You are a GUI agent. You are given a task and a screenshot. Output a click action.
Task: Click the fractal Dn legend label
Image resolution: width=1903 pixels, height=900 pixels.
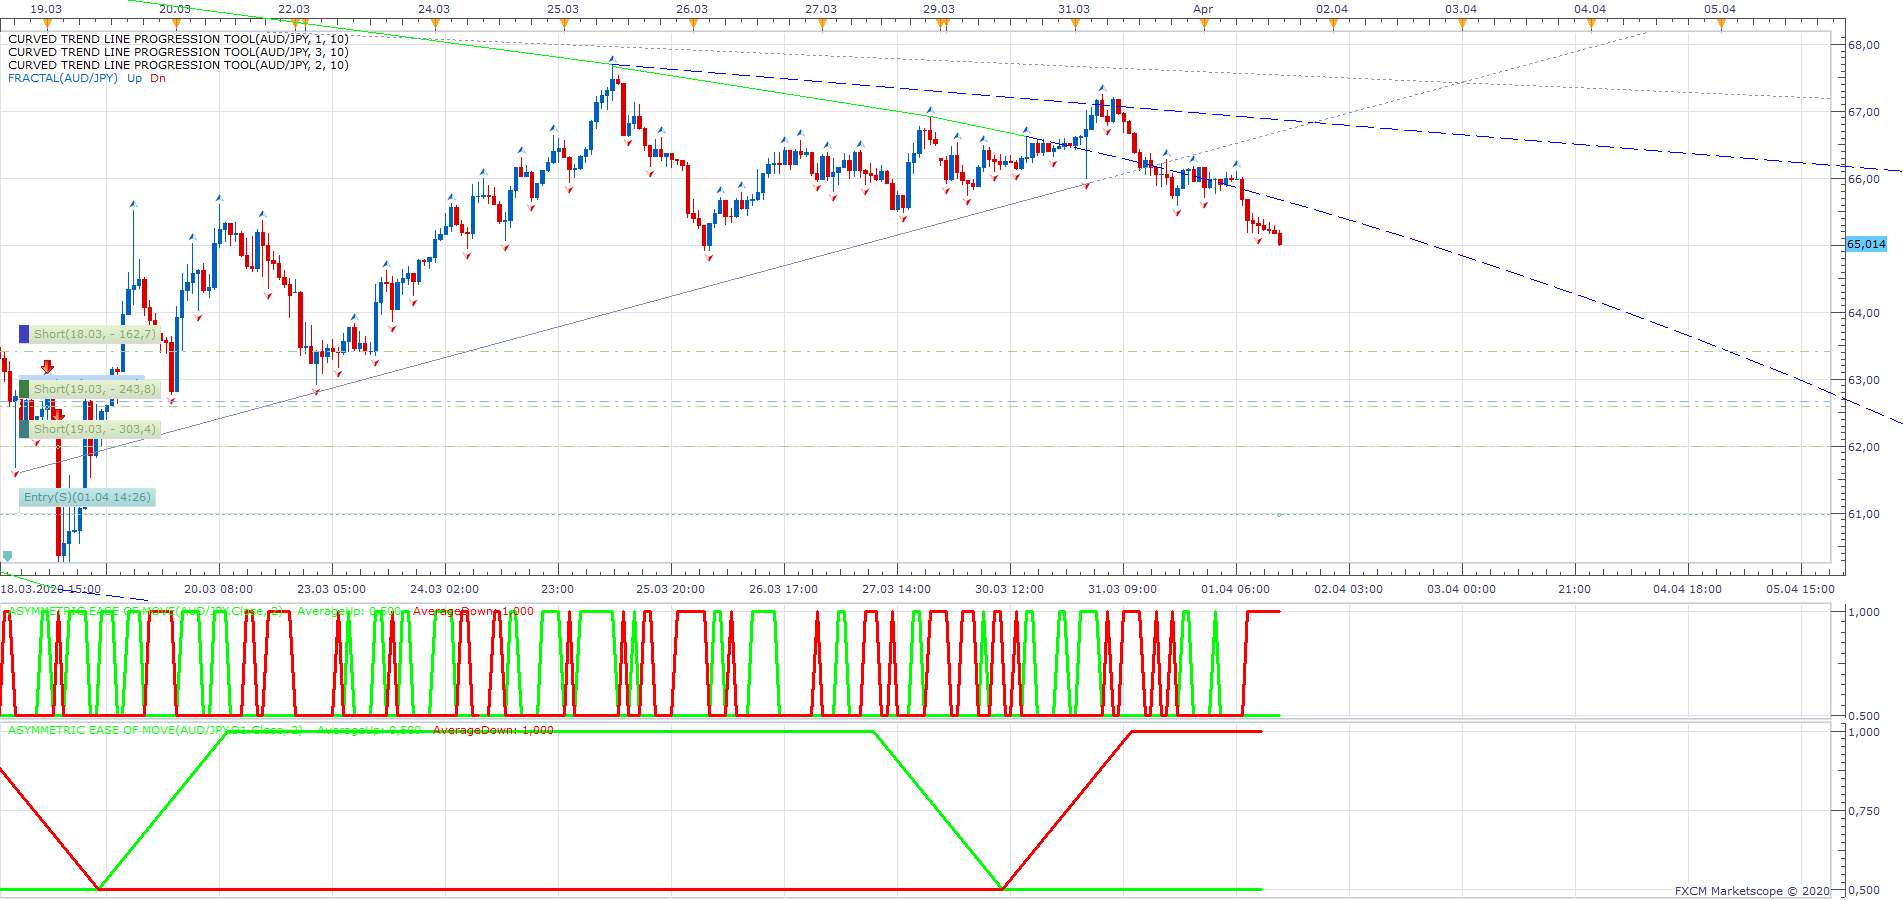click(158, 78)
